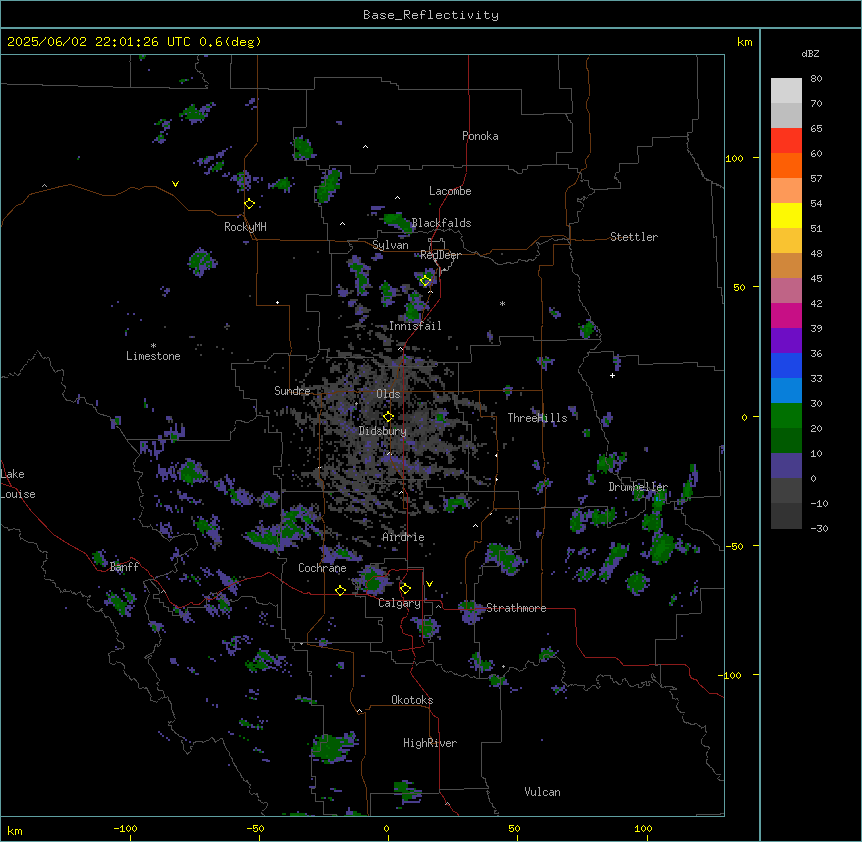Click the Cochrane label
862x842 pixels.
(x=322, y=568)
